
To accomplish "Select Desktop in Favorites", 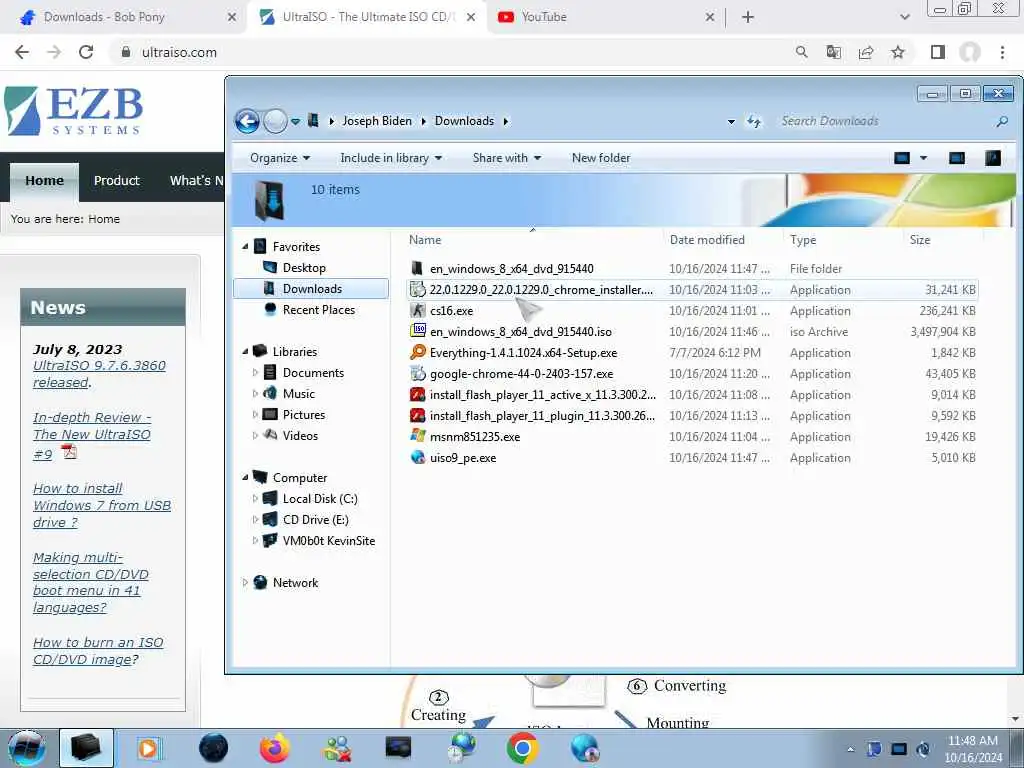I will 304,268.
